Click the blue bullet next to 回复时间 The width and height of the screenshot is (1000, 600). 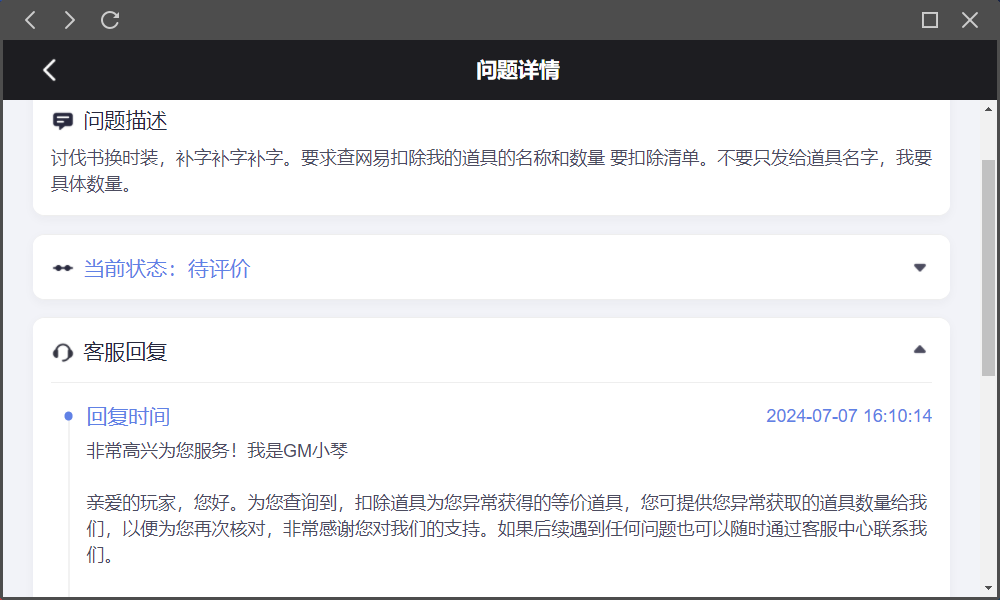68,416
